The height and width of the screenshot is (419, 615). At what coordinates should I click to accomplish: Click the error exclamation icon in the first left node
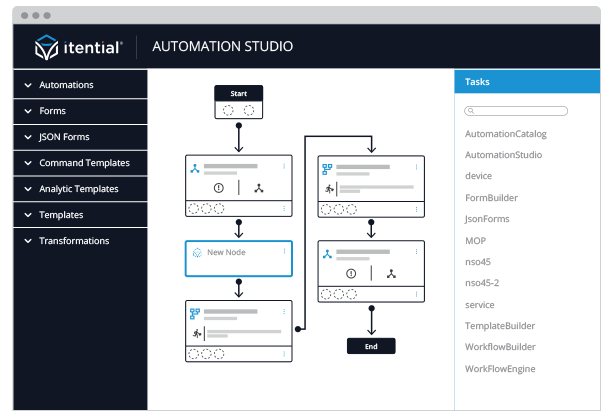tap(218, 188)
